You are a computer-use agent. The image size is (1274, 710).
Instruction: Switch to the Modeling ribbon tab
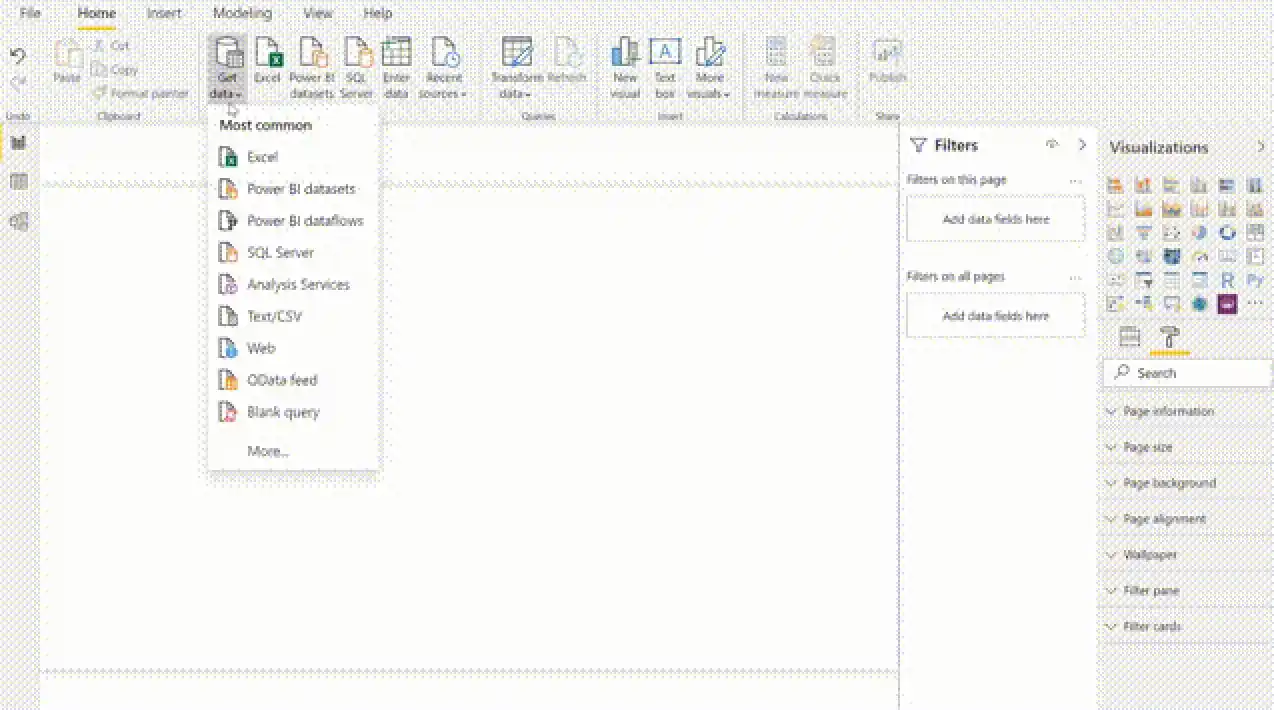point(242,14)
